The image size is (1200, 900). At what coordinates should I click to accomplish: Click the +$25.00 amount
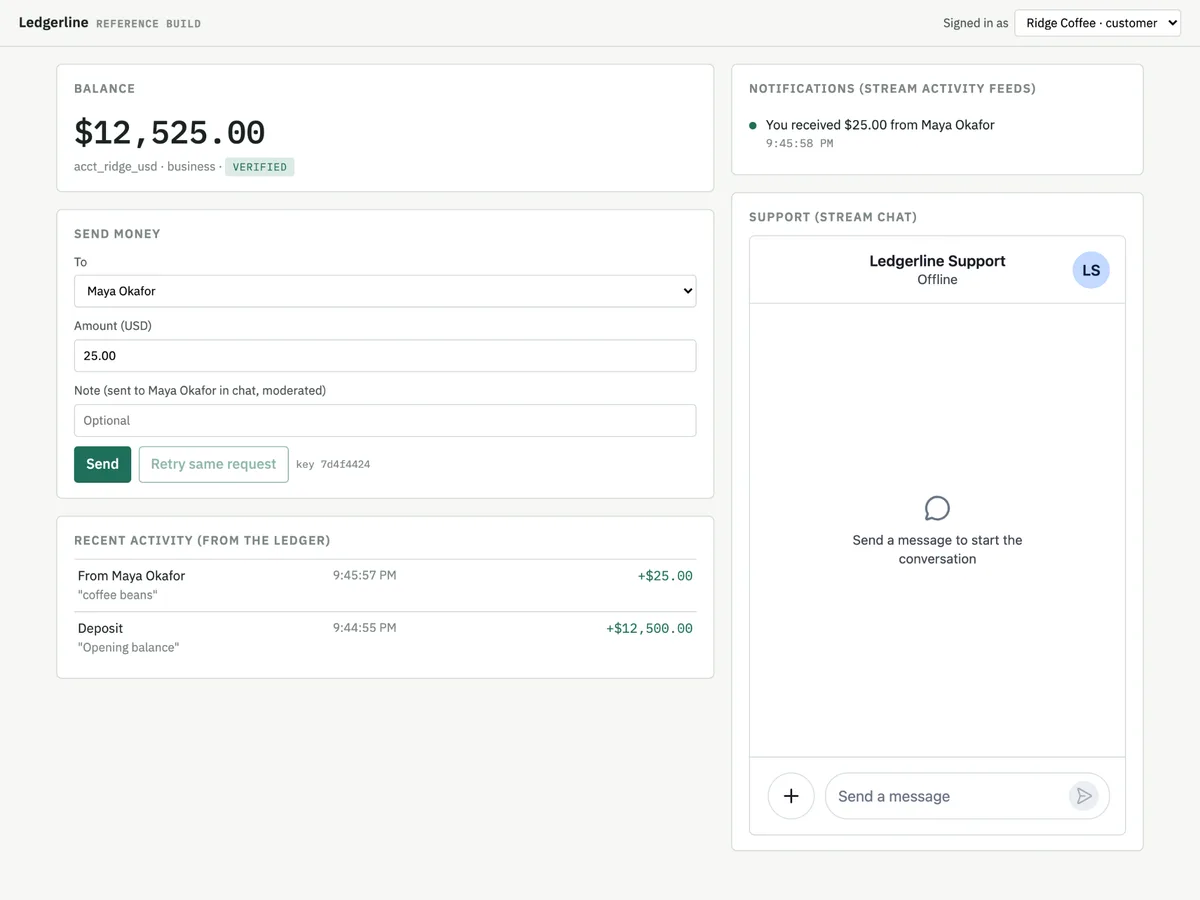[x=665, y=576]
